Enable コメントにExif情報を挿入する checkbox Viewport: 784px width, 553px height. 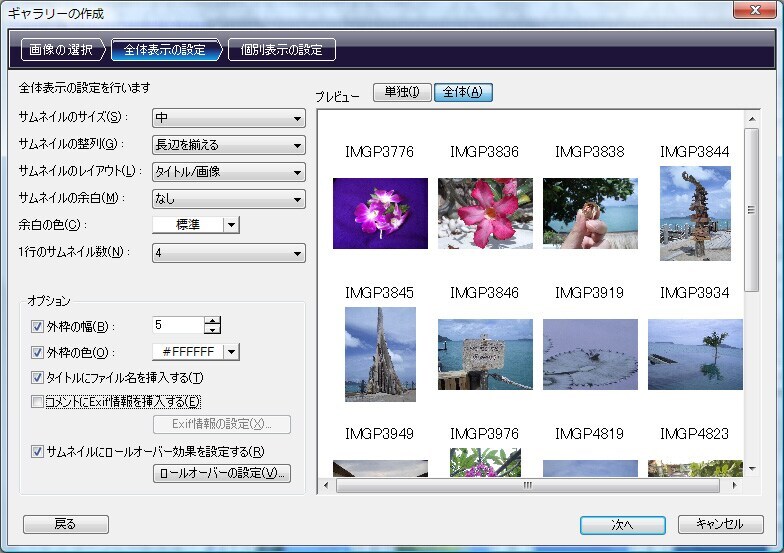click(37, 402)
